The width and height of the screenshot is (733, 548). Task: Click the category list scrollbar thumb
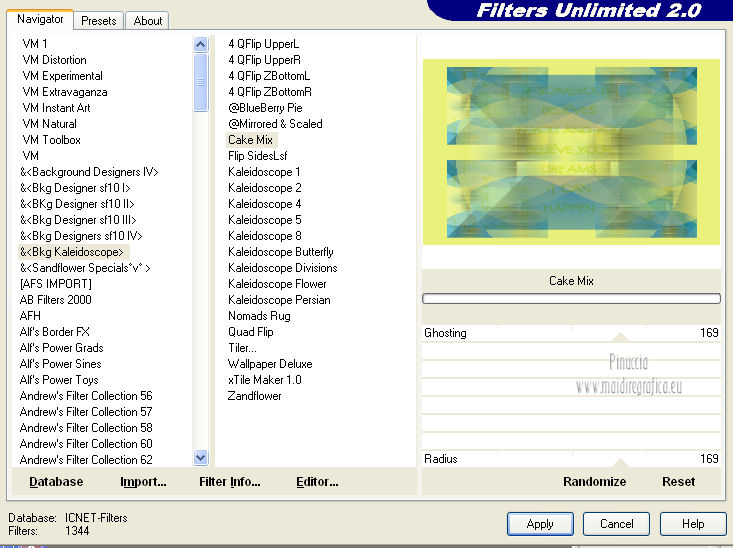(201, 82)
